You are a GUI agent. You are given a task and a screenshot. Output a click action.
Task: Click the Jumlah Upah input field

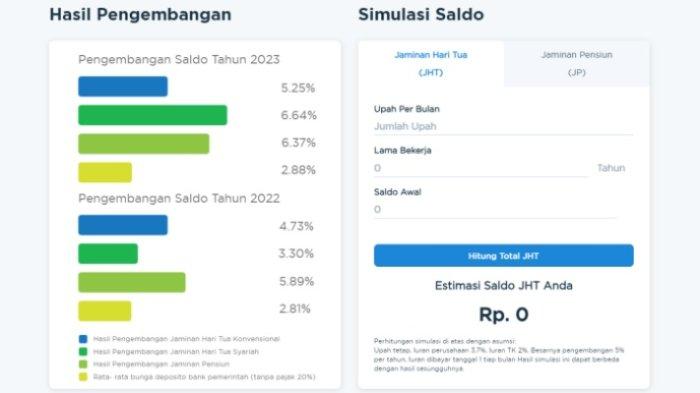504,126
